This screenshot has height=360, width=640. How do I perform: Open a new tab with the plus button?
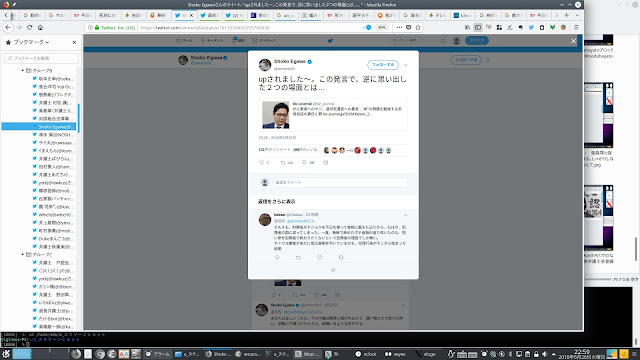567,15
